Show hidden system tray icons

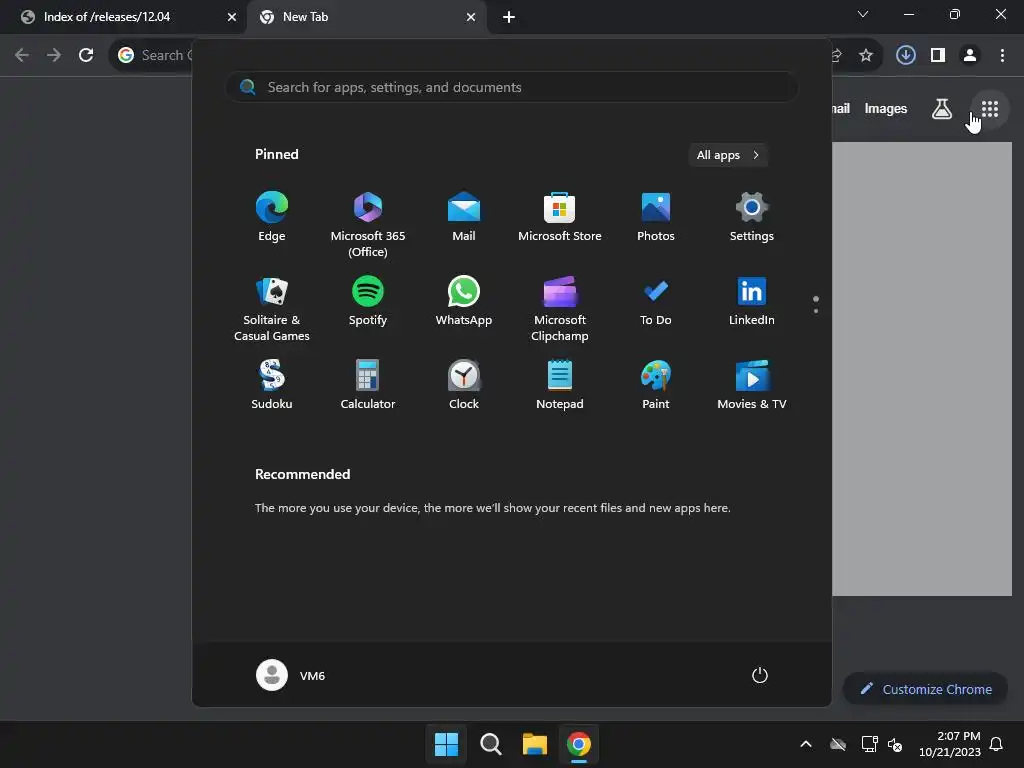point(806,744)
